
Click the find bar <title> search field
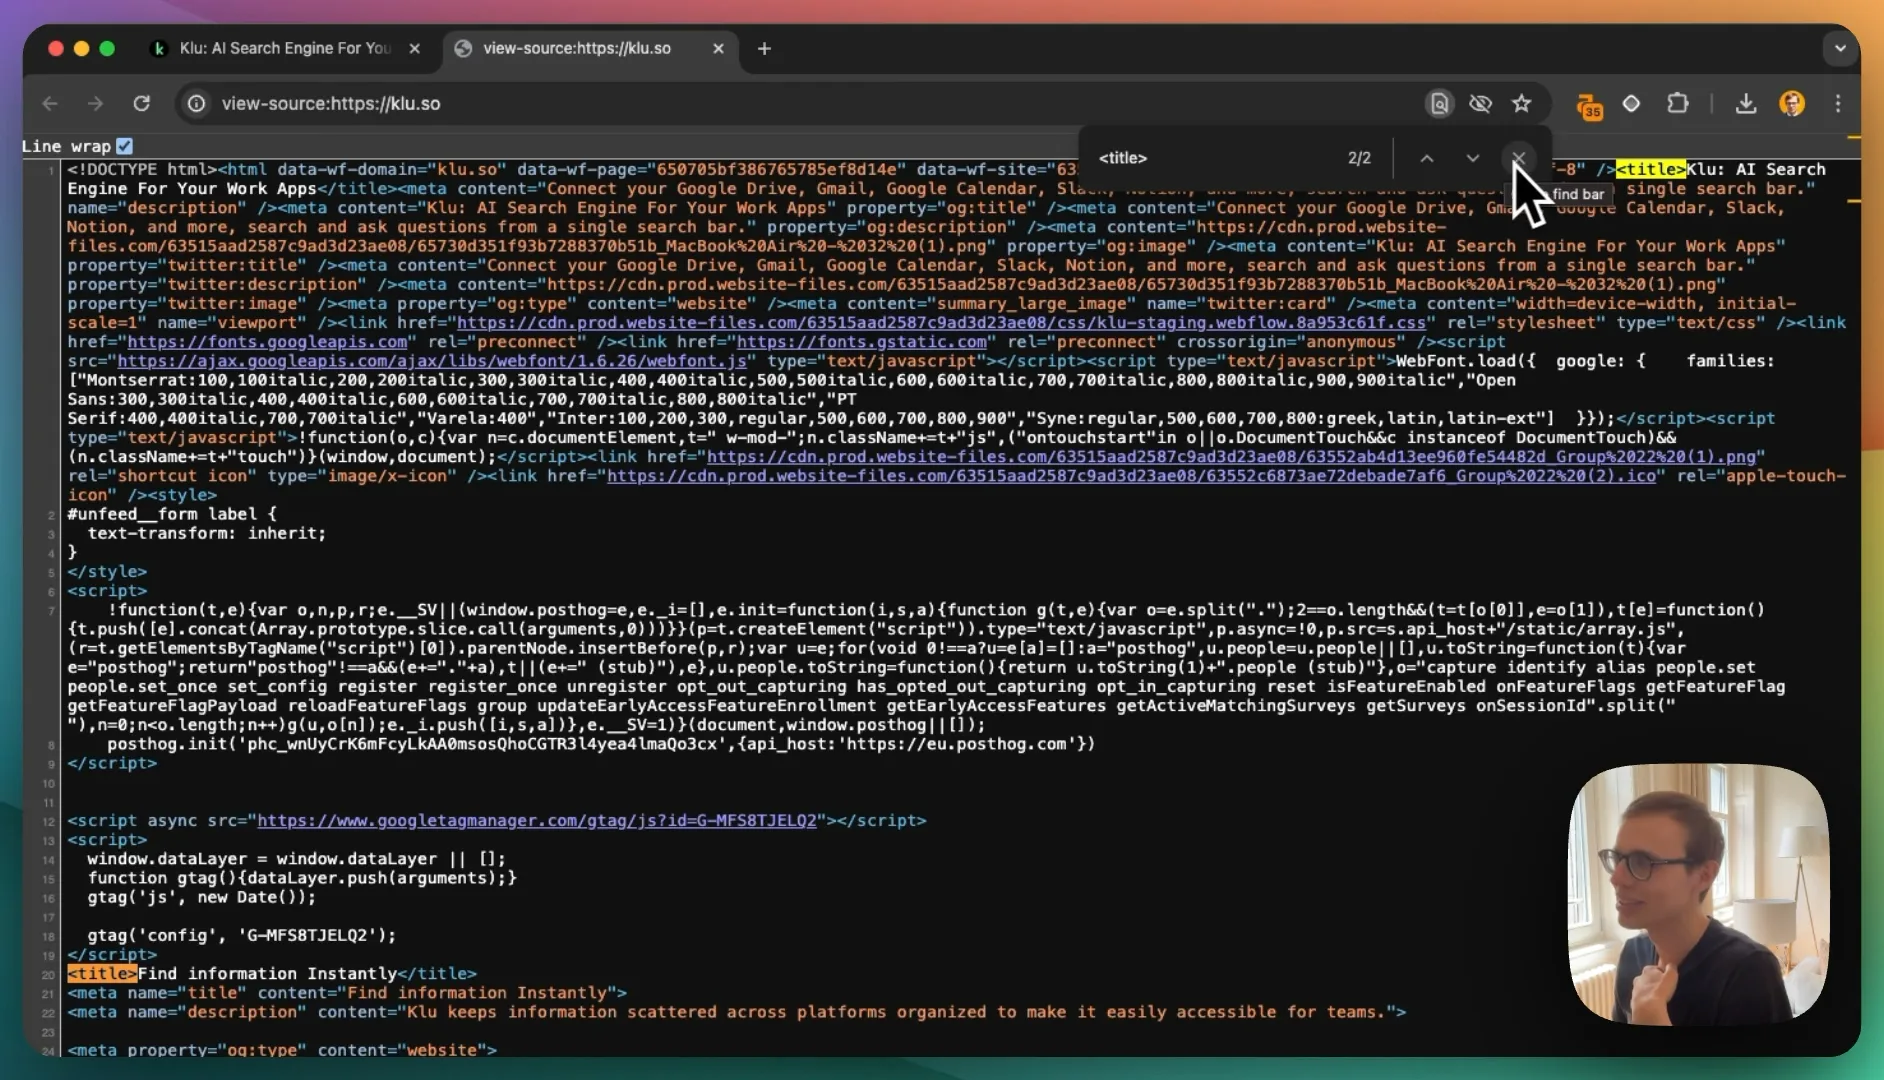[x=1215, y=158]
